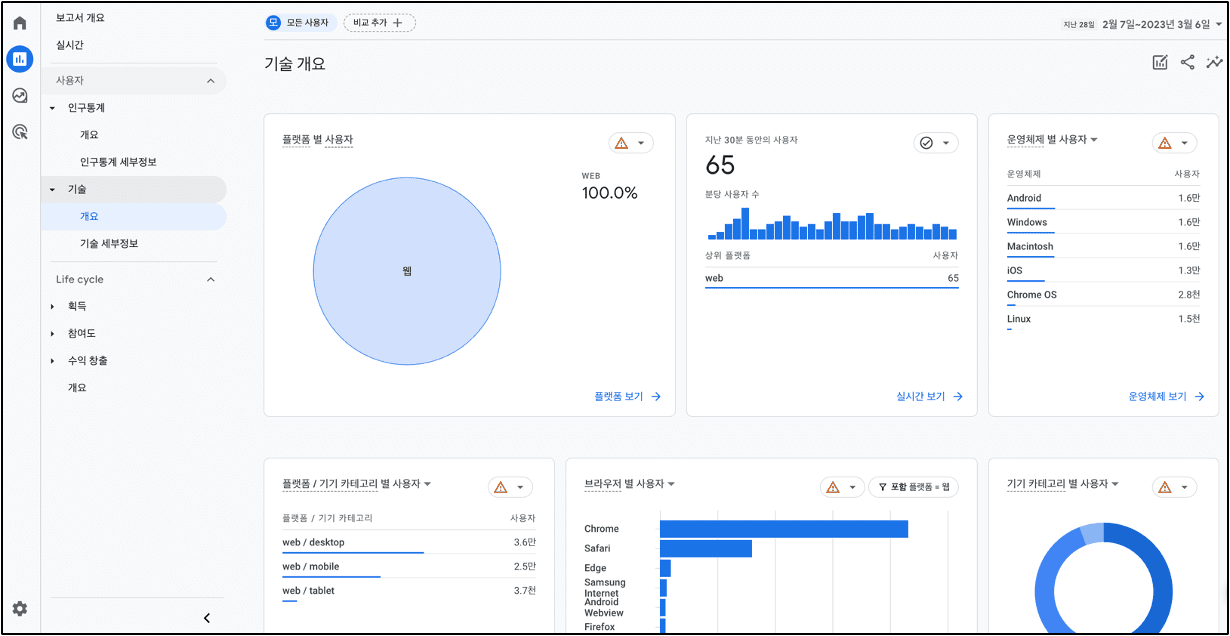Add a comparison with 비교 추가 button

pyautogui.click(x=379, y=22)
